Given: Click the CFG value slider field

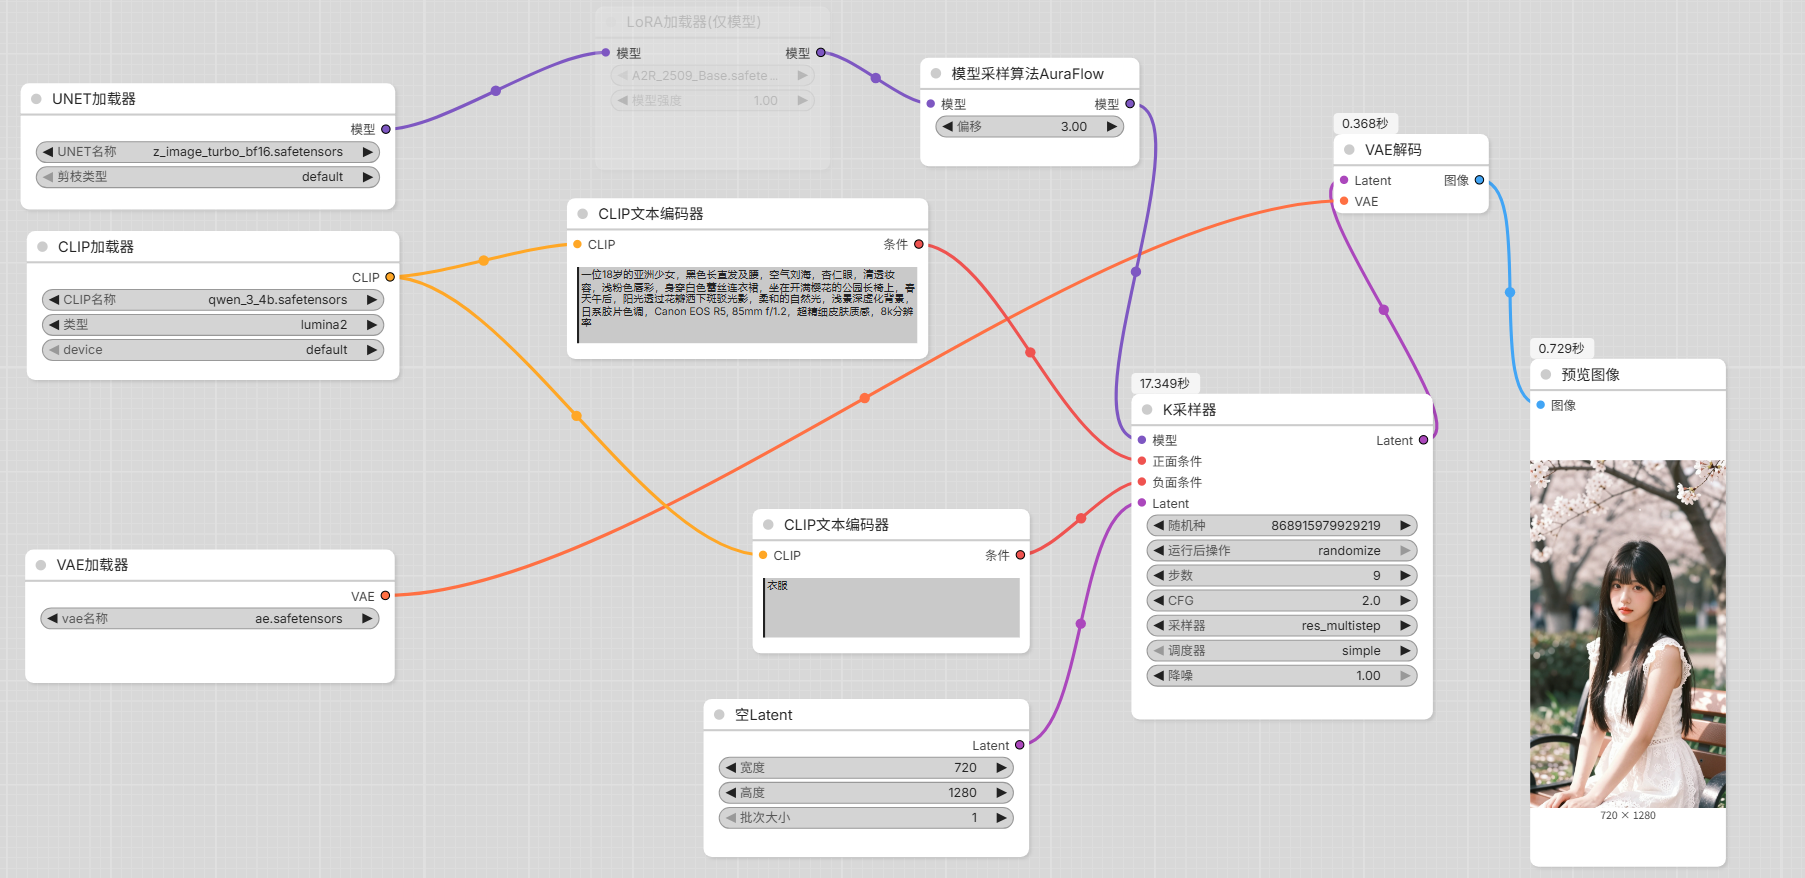Looking at the screenshot, I should 1282,601.
